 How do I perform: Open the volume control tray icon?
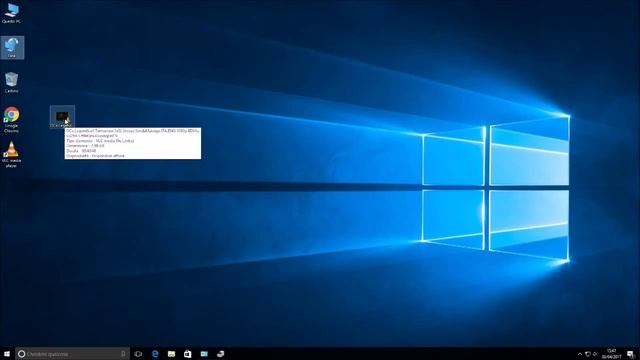click(596, 354)
